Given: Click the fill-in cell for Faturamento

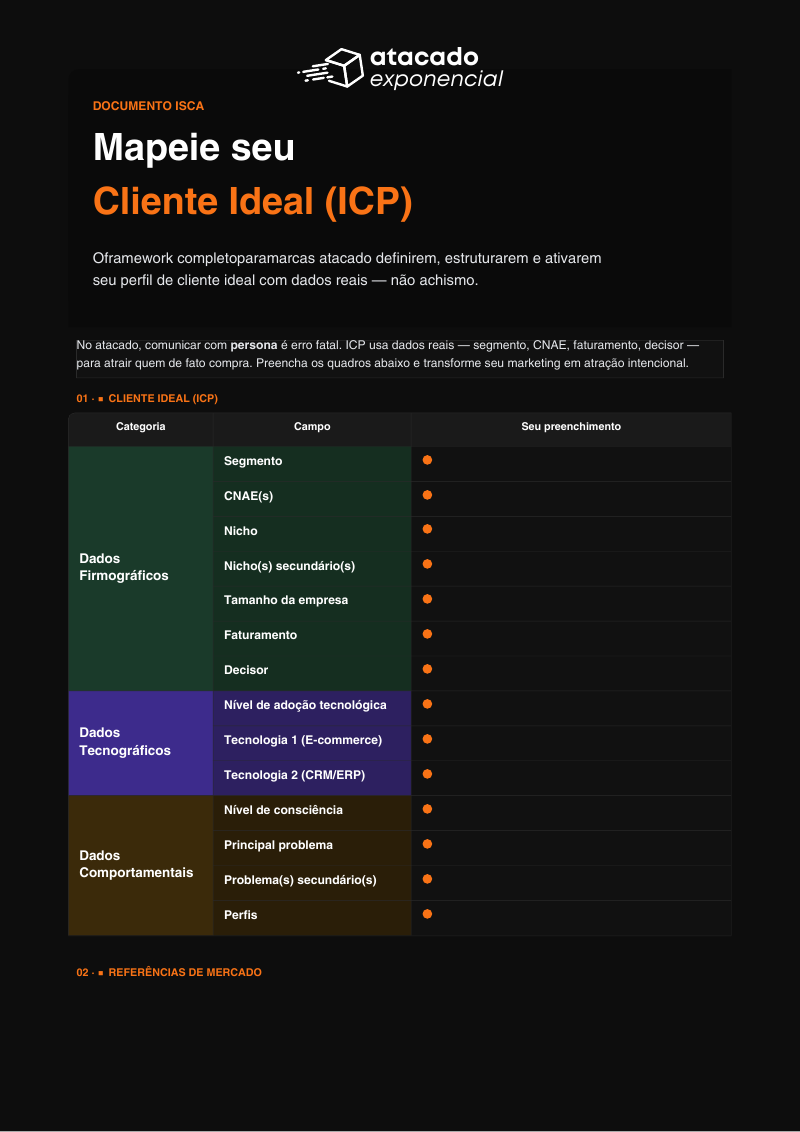Looking at the screenshot, I should click(x=571, y=639).
